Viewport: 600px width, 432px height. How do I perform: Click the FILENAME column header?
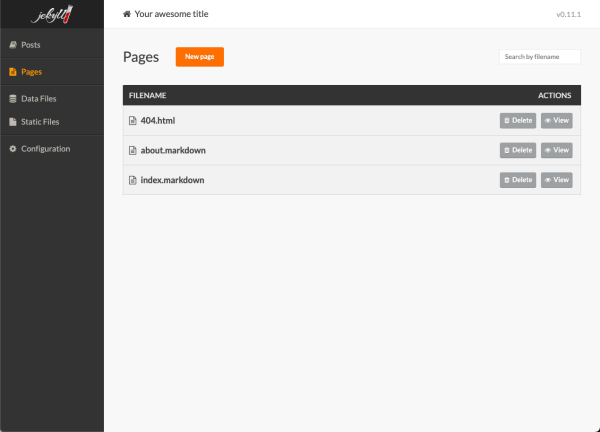[147, 95]
